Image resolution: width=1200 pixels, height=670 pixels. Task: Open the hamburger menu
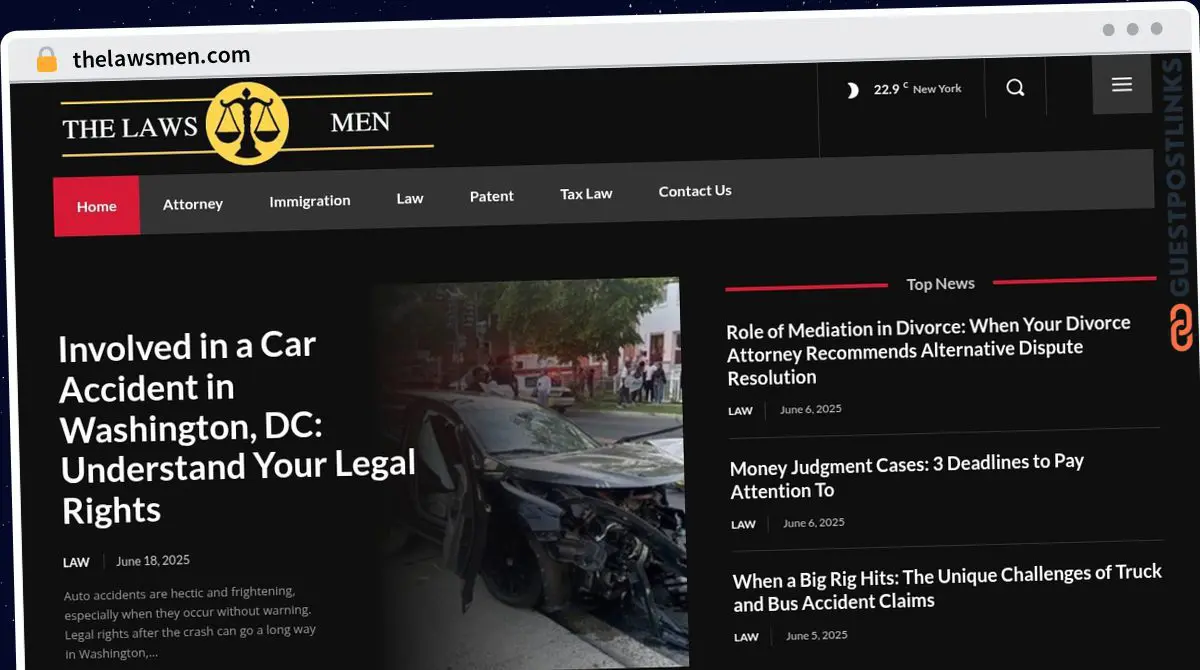[1121, 85]
